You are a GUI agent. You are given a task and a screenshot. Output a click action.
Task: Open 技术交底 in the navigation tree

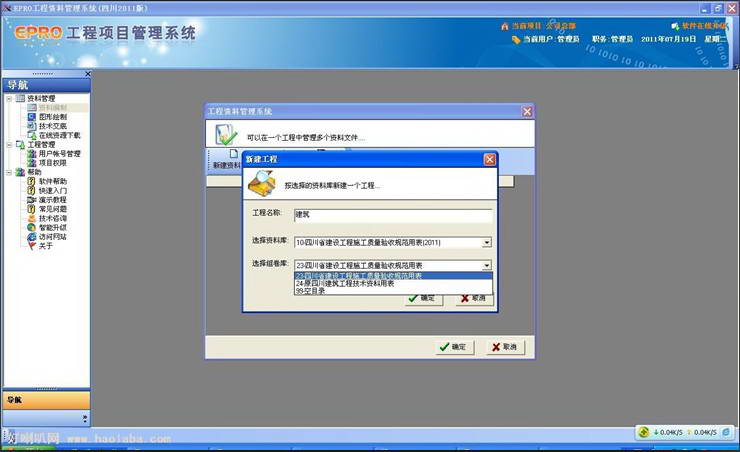point(52,126)
